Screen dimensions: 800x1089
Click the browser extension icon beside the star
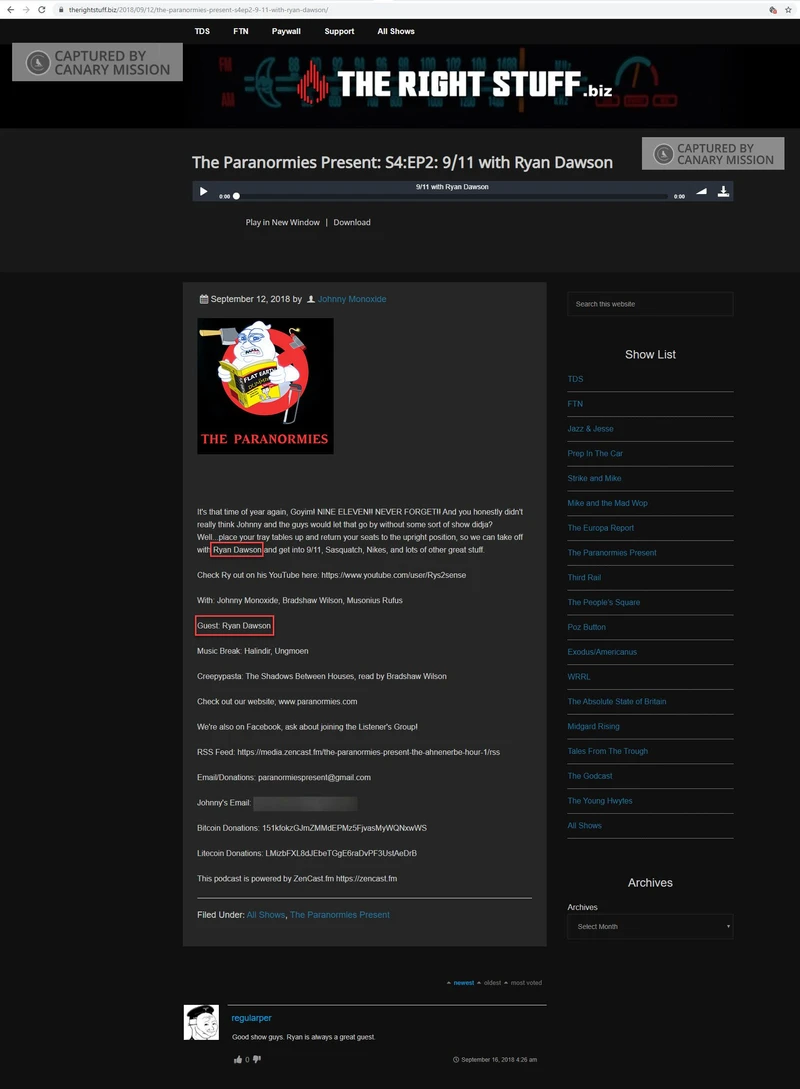click(773, 10)
